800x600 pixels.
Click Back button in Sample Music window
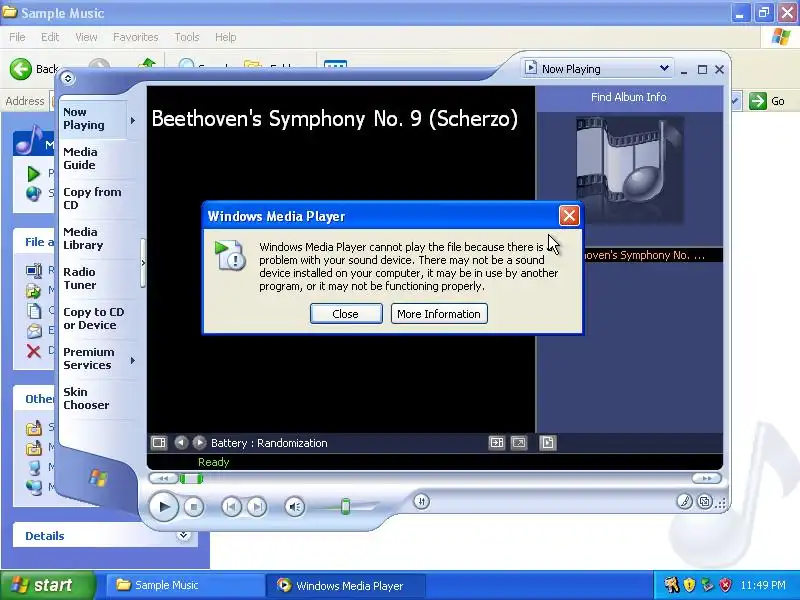click(x=34, y=69)
